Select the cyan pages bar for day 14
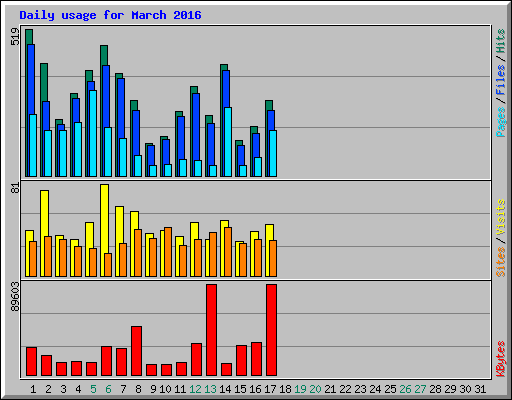 click(228, 142)
